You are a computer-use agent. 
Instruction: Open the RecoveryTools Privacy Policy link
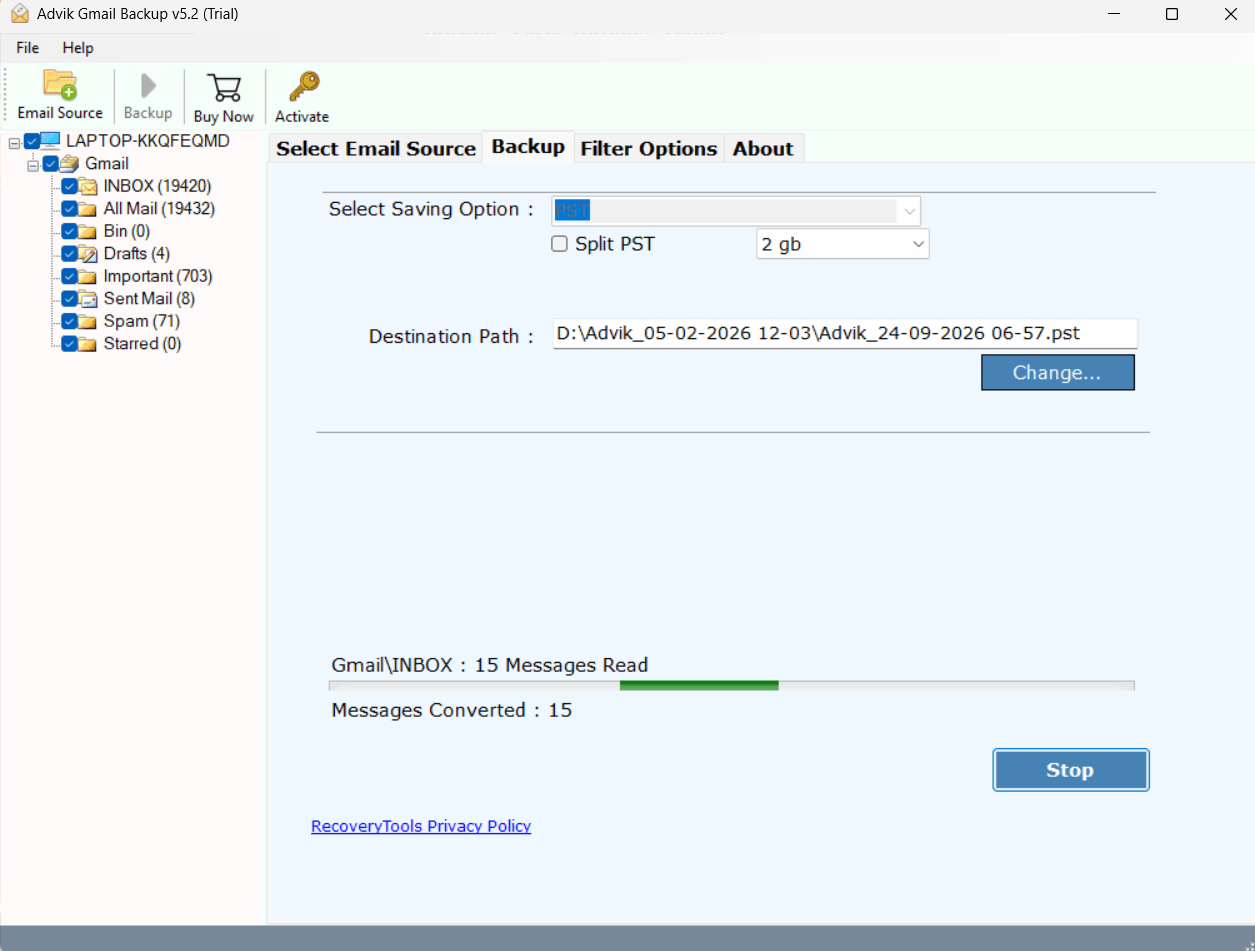pyautogui.click(x=421, y=826)
